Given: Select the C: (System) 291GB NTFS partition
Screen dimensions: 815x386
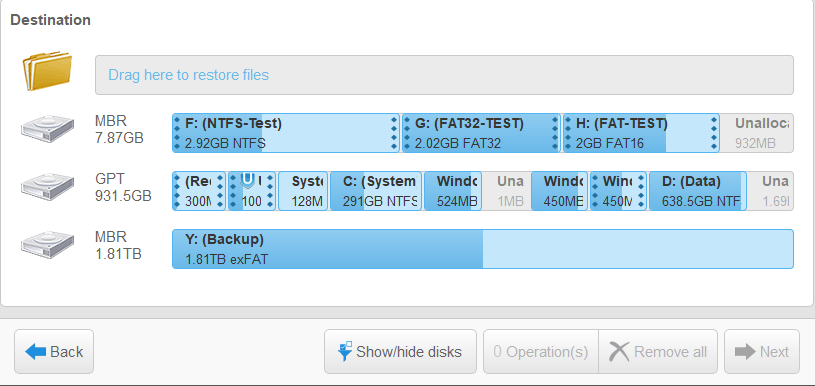Looking at the screenshot, I should (376, 191).
